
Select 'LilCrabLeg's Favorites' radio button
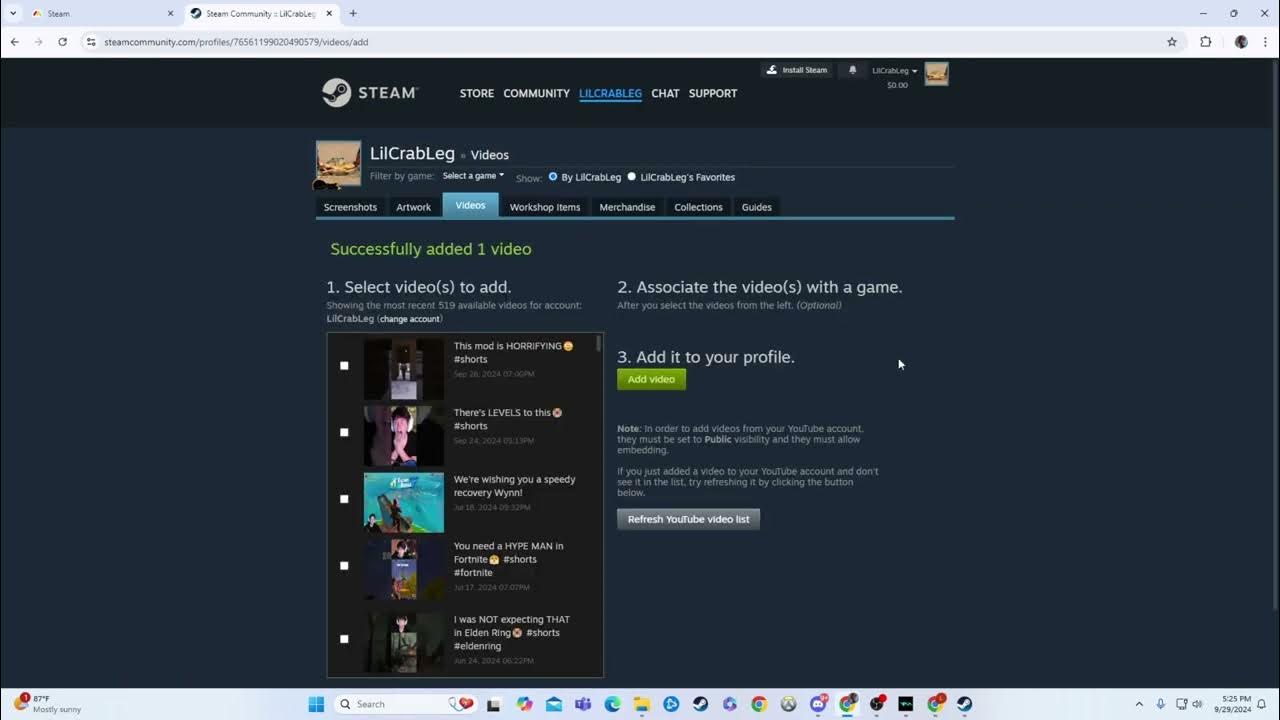[631, 177]
